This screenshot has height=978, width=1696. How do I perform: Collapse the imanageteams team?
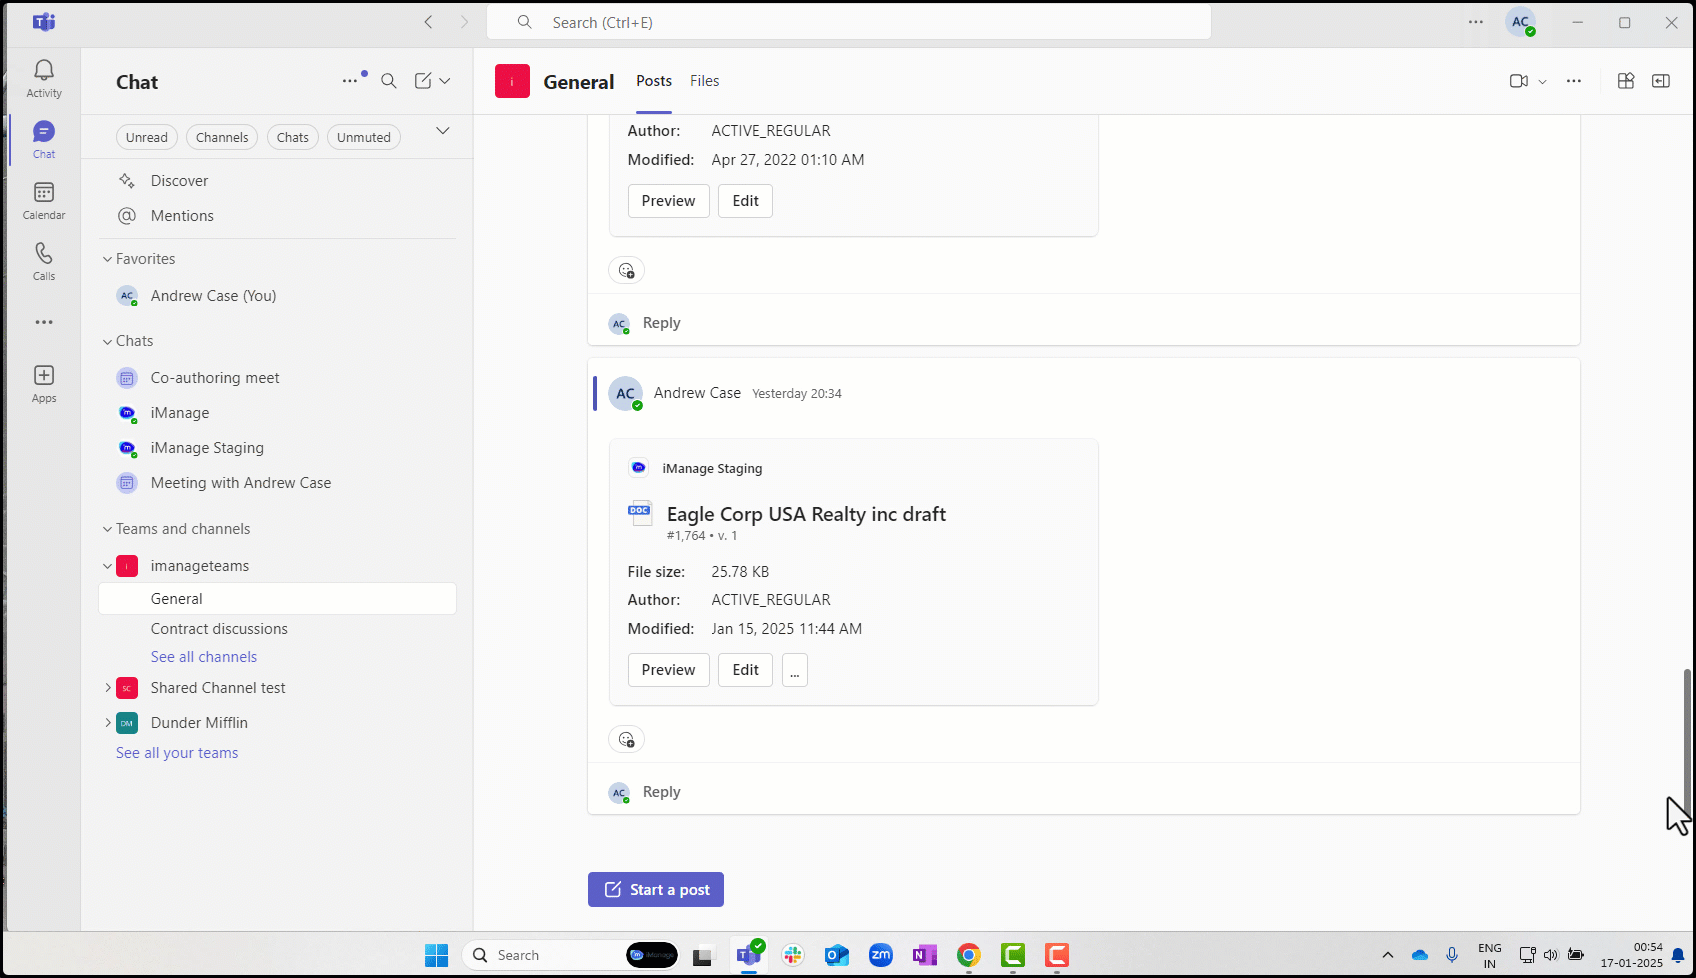click(x=107, y=565)
